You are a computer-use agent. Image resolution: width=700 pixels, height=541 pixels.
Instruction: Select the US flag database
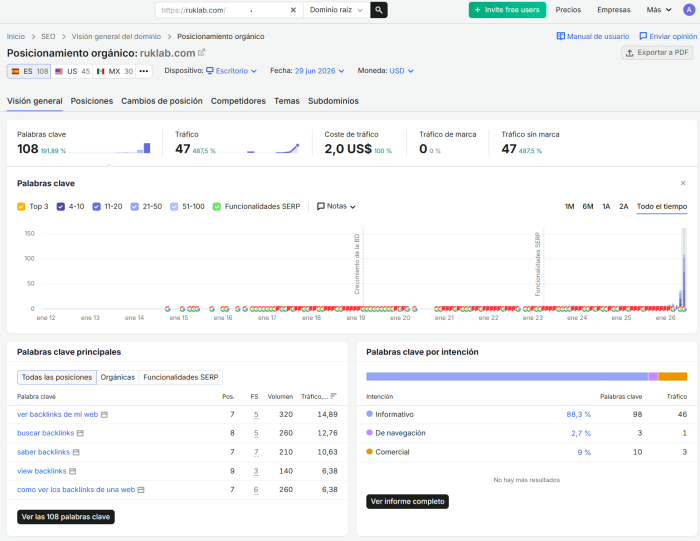point(72,71)
